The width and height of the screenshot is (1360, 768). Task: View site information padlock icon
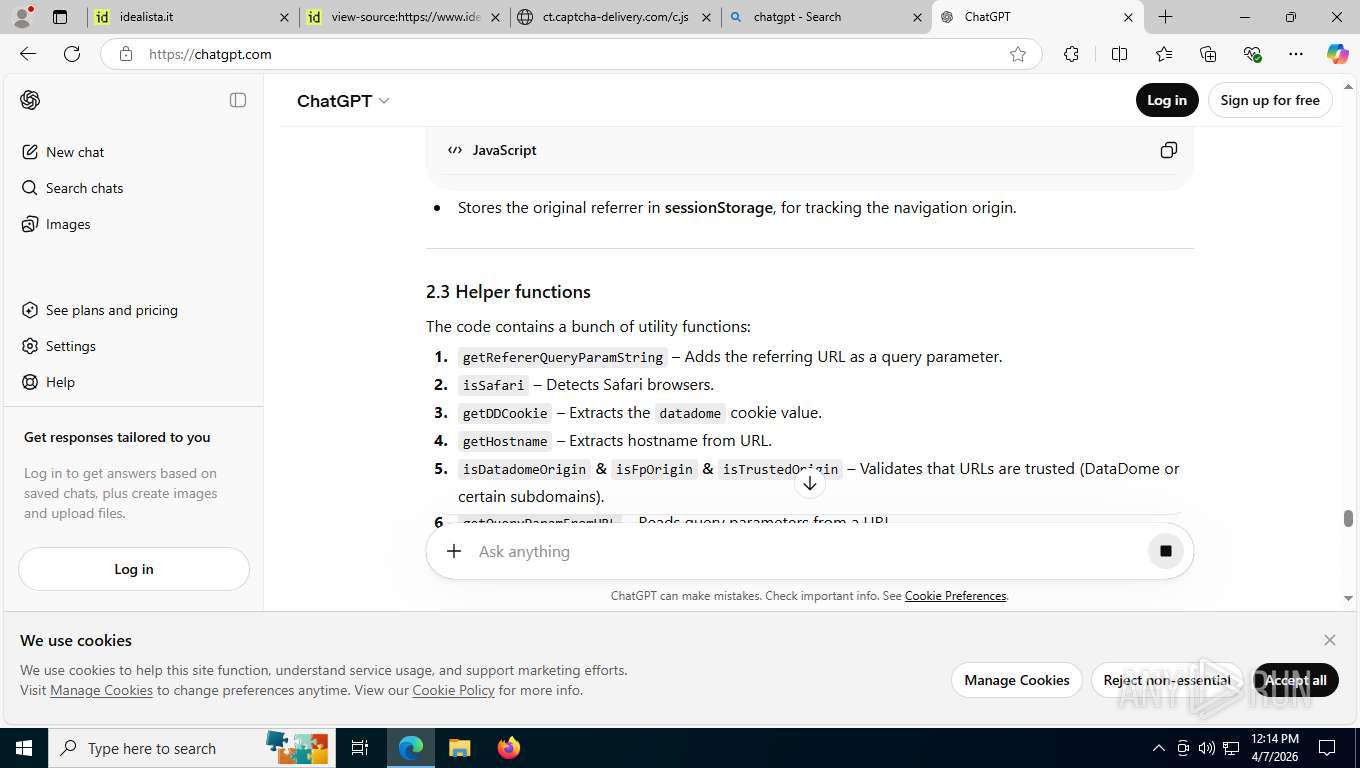125,54
